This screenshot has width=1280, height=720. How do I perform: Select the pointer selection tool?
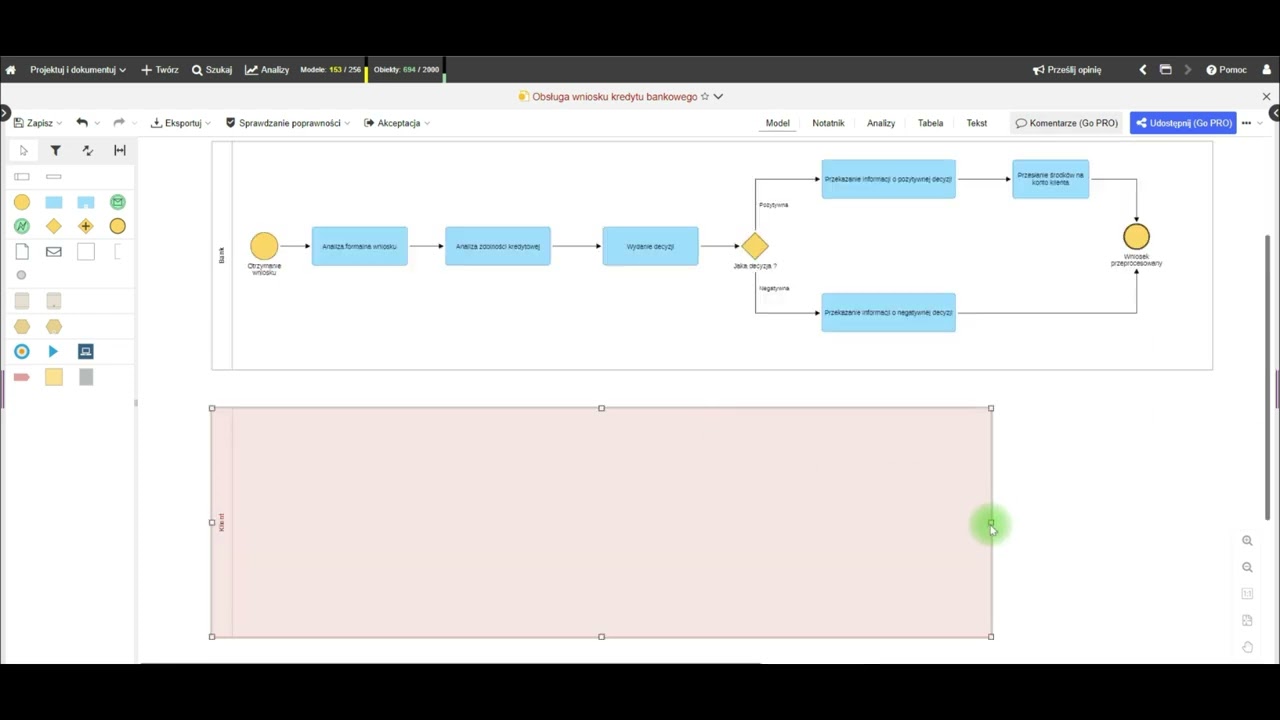click(23, 151)
